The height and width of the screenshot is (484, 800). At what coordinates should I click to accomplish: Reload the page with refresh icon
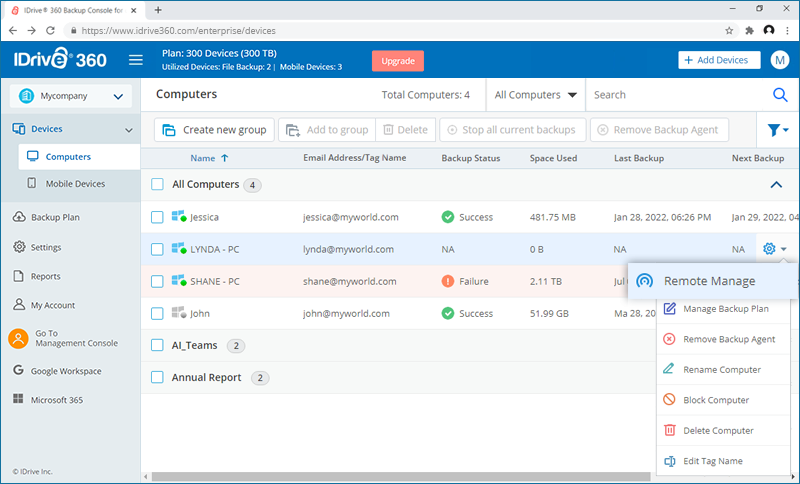50,31
